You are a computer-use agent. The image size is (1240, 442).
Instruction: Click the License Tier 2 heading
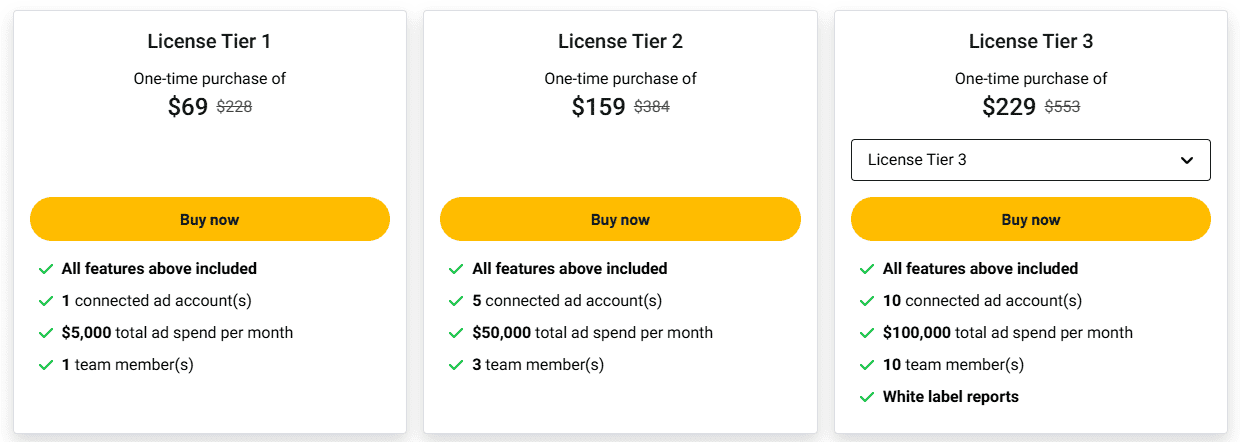coord(620,41)
